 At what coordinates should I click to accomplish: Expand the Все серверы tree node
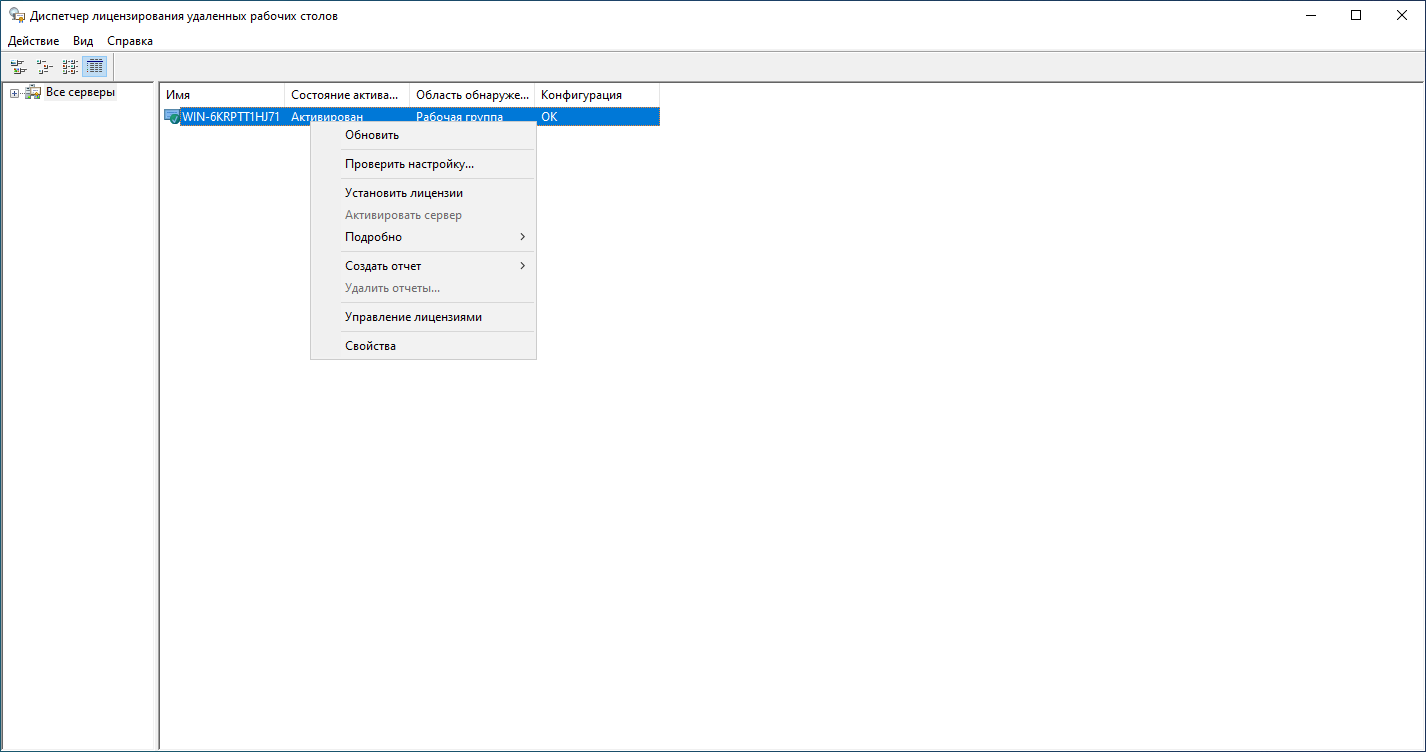click(14, 94)
